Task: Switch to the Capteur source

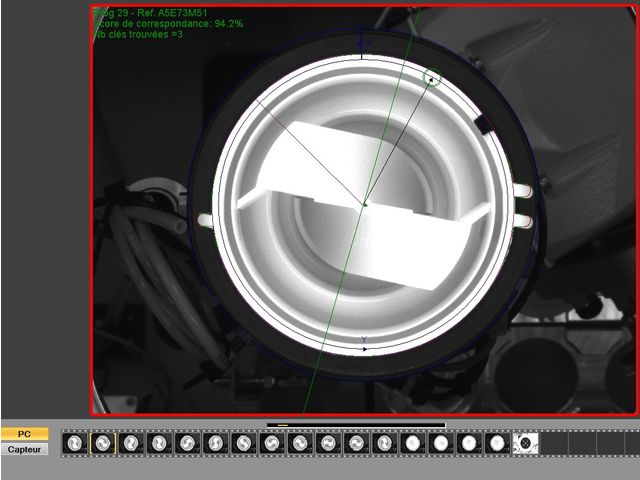Action: pos(25,449)
